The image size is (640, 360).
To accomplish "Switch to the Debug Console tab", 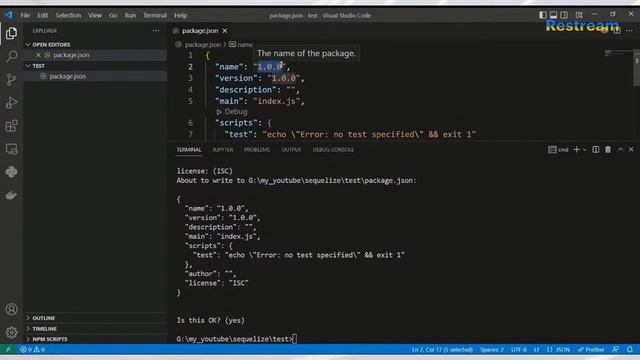I will coord(333,150).
